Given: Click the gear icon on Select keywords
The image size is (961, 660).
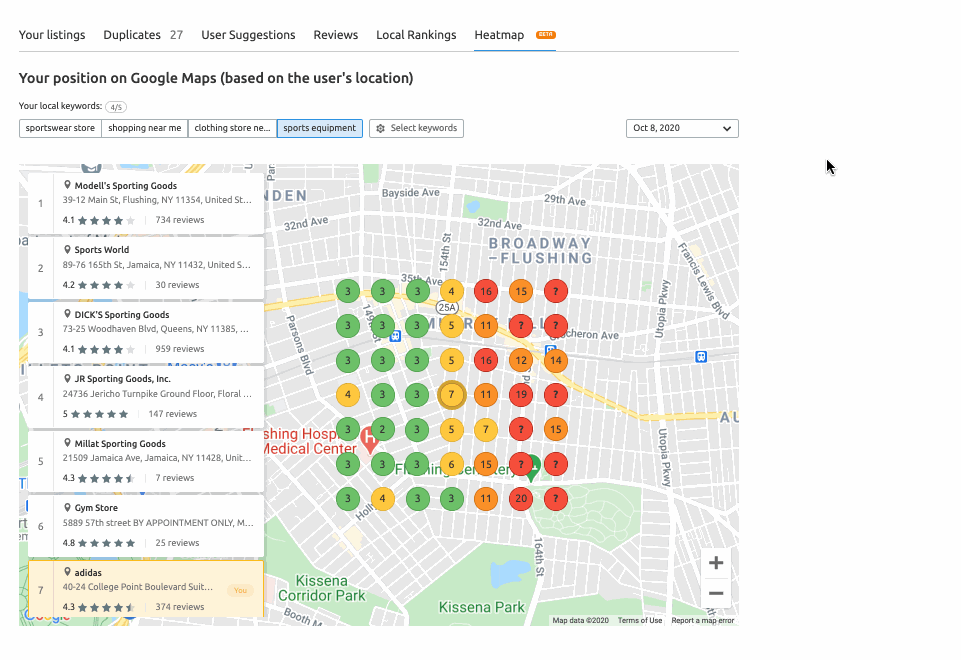Looking at the screenshot, I should (380, 128).
